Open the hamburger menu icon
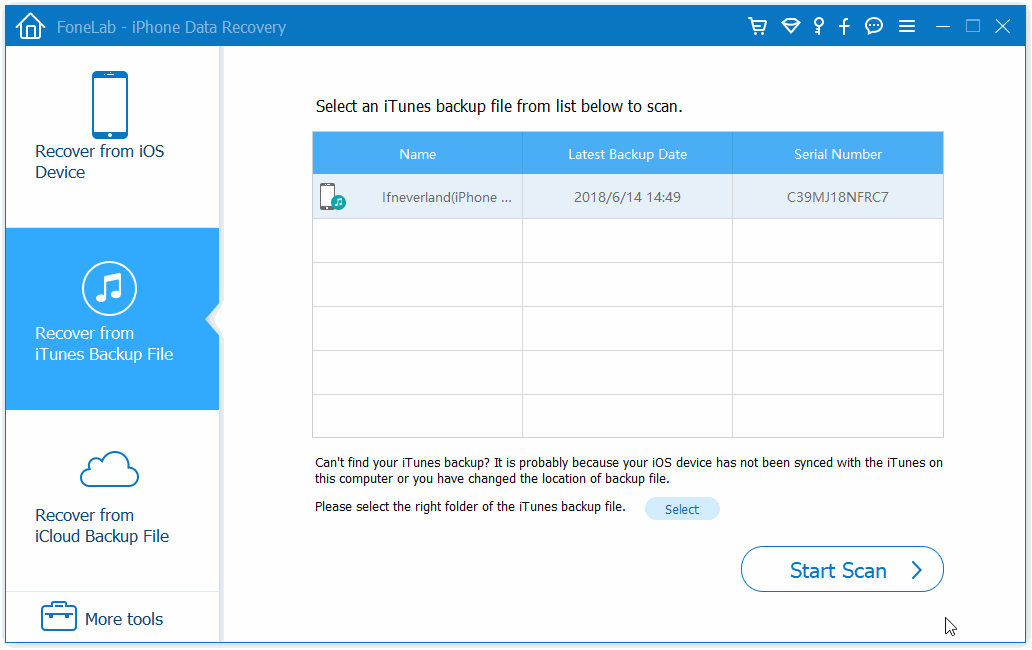Screen dimensions: 1032x650 907,26
